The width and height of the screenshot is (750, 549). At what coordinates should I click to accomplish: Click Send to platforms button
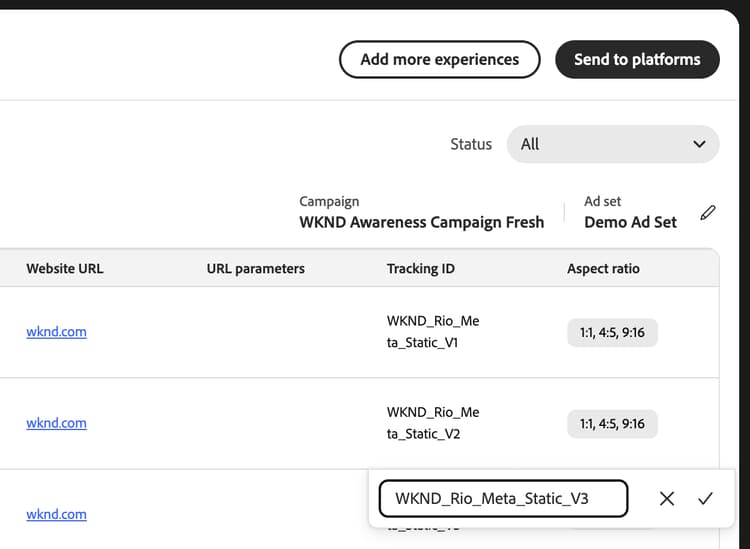click(637, 59)
